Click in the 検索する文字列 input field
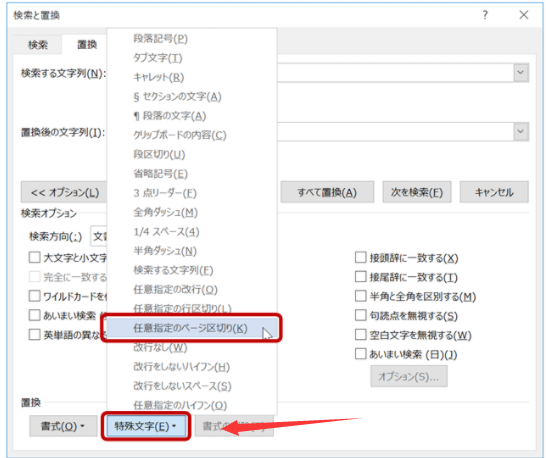 [395, 72]
